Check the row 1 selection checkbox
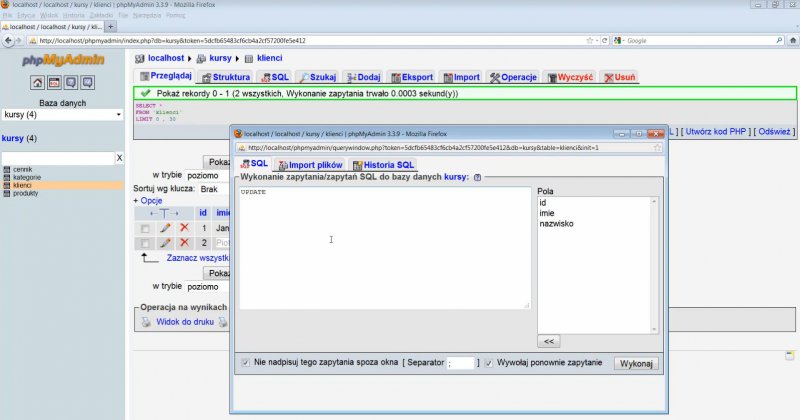Image resolution: width=800 pixels, height=420 pixels. pyautogui.click(x=146, y=229)
